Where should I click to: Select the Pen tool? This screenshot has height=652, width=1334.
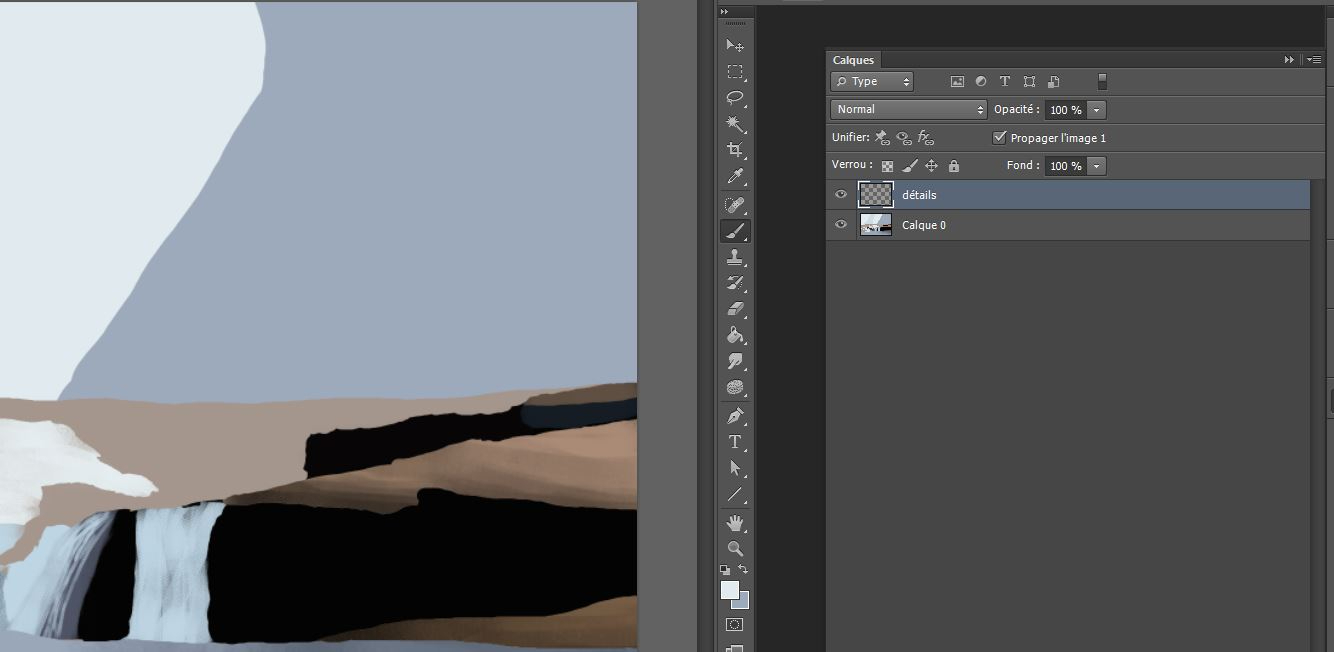point(734,415)
